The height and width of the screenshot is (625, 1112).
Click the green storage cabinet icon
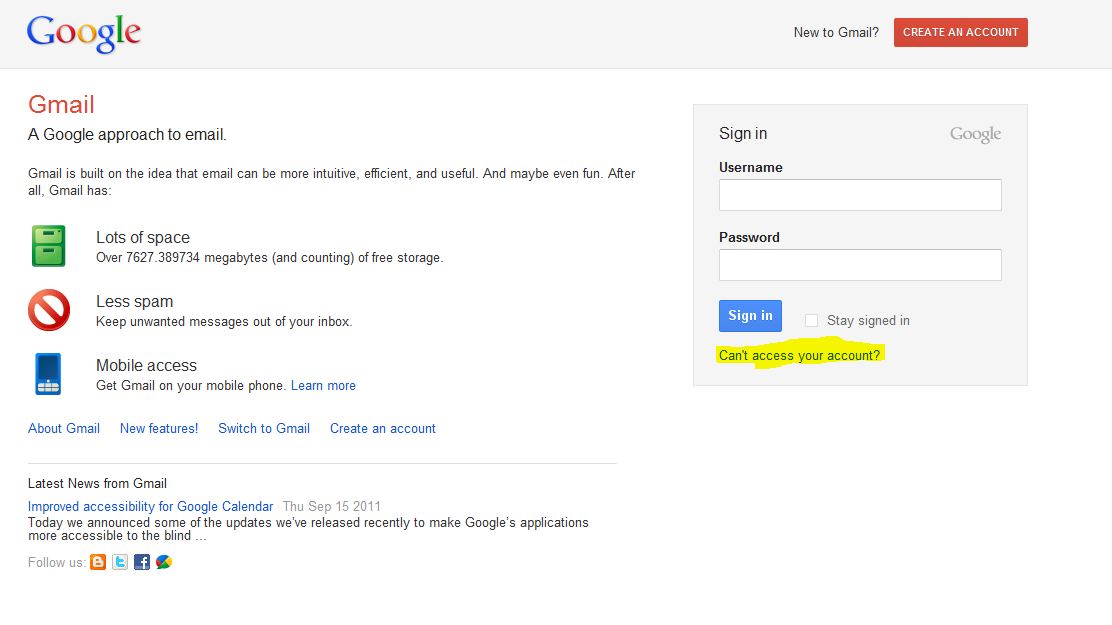[x=48, y=246]
